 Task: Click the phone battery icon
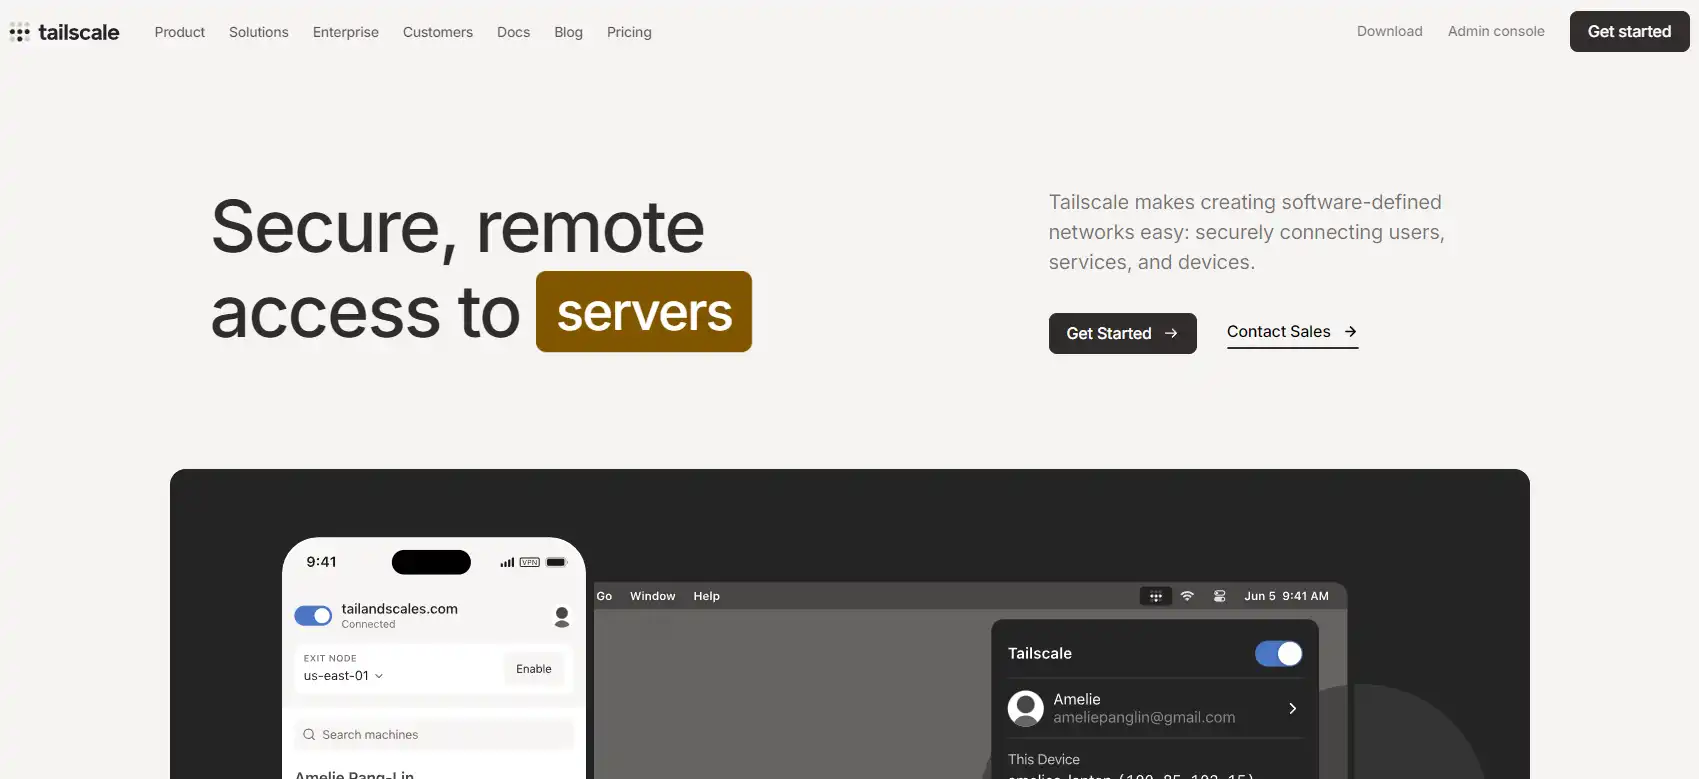tap(556, 562)
